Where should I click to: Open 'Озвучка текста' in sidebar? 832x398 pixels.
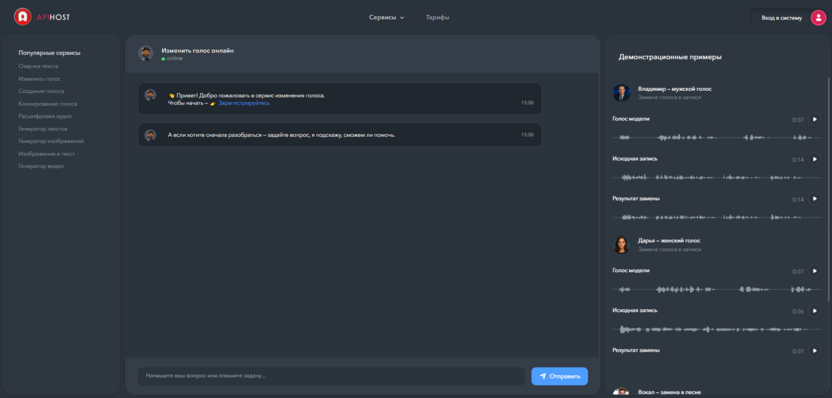pyautogui.click(x=38, y=66)
